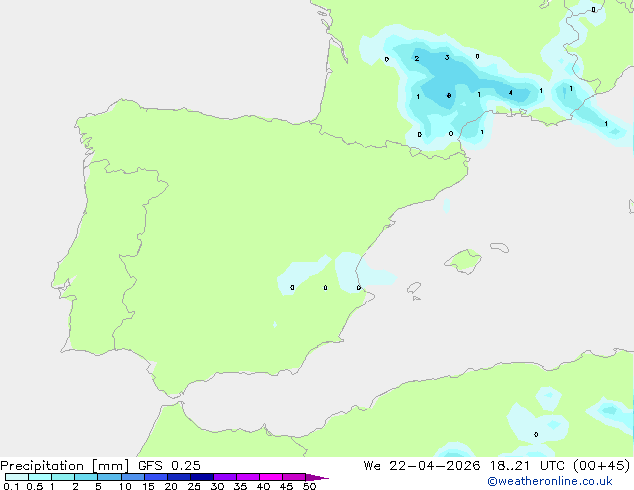Click the legend value '35'
This screenshot has width=634, height=490.
tap(240, 486)
